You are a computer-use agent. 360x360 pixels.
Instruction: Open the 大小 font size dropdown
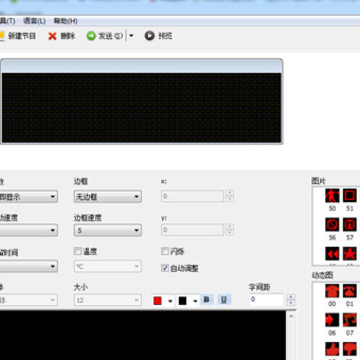click(107, 300)
